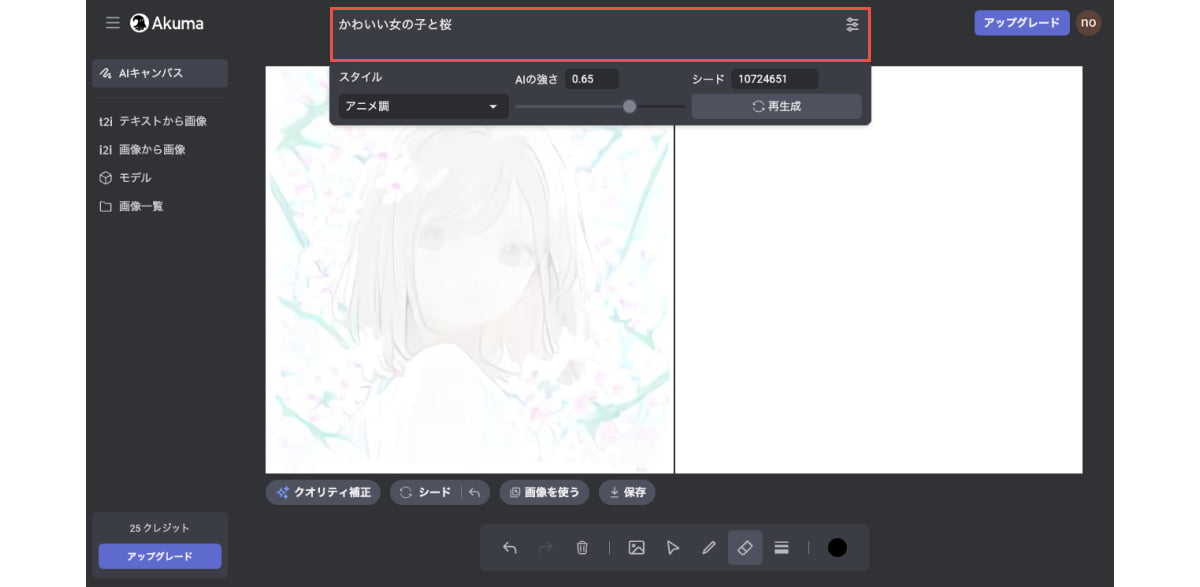Open the line thickness menu icon
The image size is (1200, 587).
(x=782, y=547)
